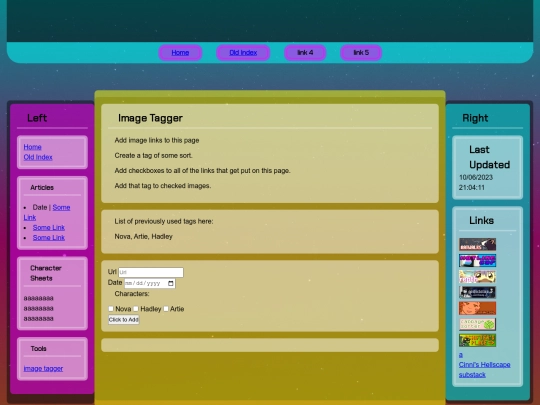This screenshot has height=405, width=540.
Task: Open Cinni's Hellscape link
Action: [485, 365]
